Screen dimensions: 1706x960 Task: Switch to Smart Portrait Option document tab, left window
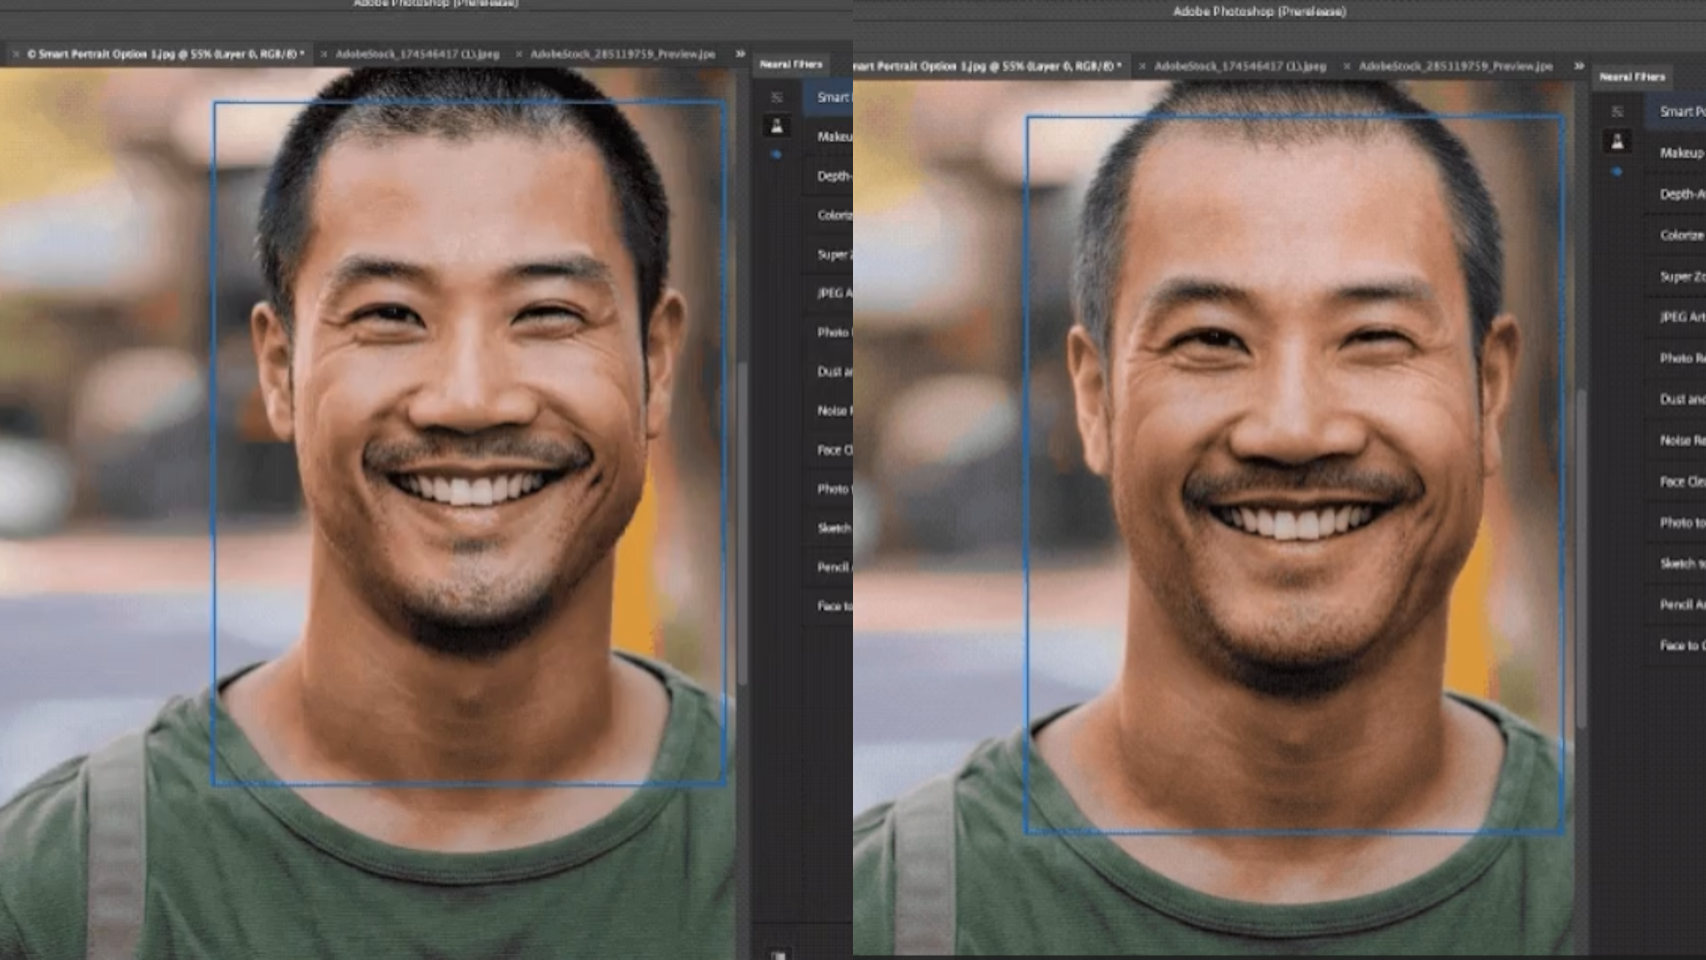pos(165,54)
